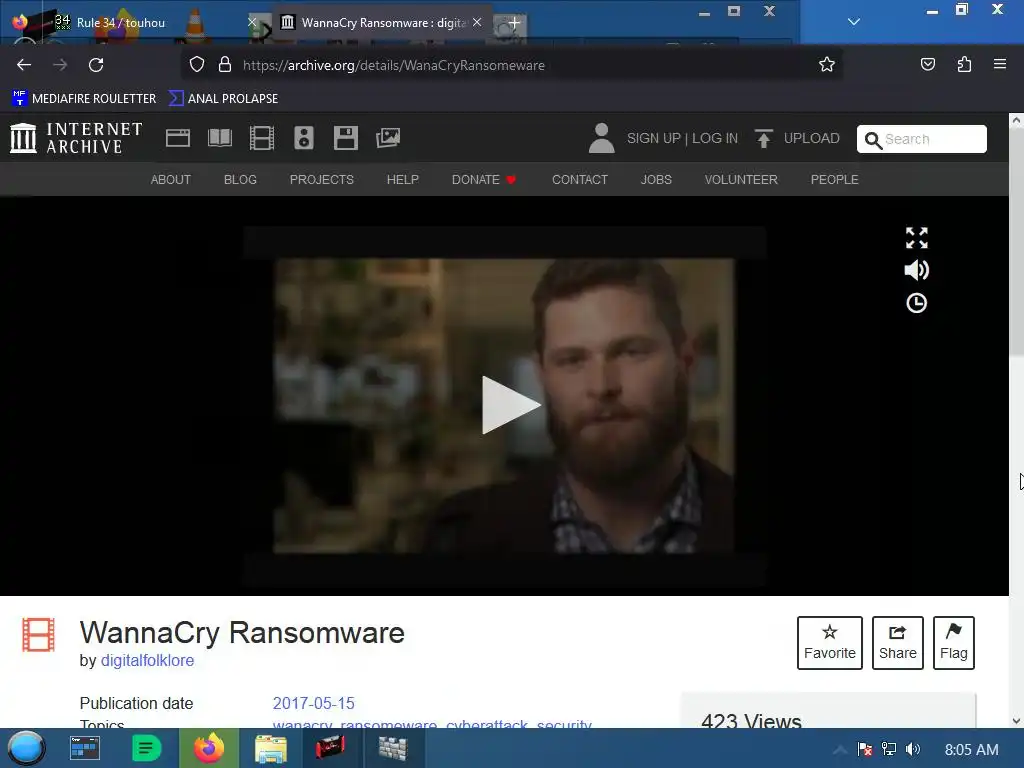The height and width of the screenshot is (768, 1024).
Task: Open the ABOUT menu item
Action: [170, 180]
